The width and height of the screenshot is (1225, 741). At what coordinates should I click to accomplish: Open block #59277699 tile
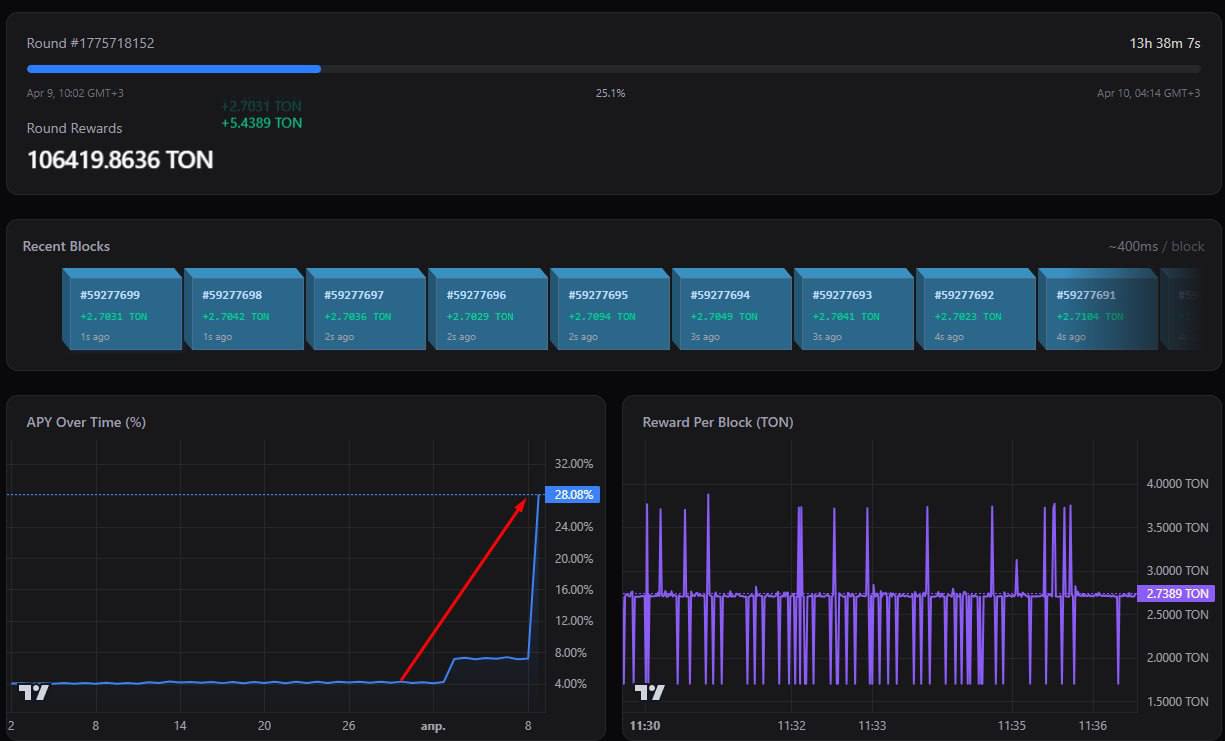point(121,313)
